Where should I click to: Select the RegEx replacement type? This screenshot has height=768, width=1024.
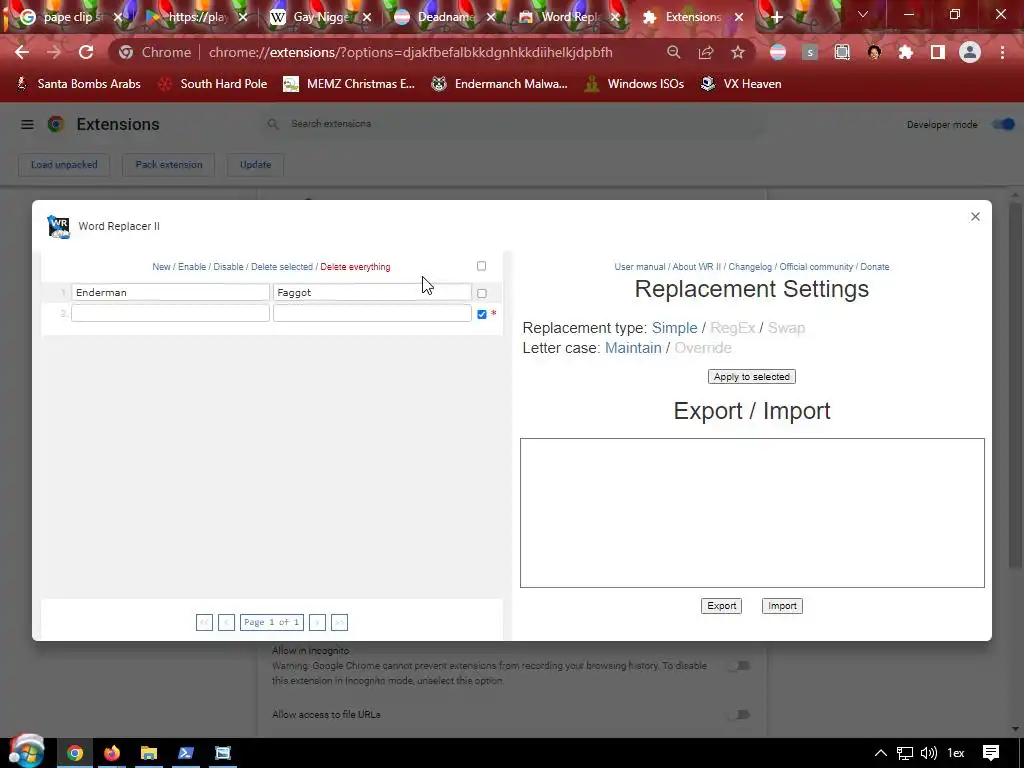coord(733,328)
